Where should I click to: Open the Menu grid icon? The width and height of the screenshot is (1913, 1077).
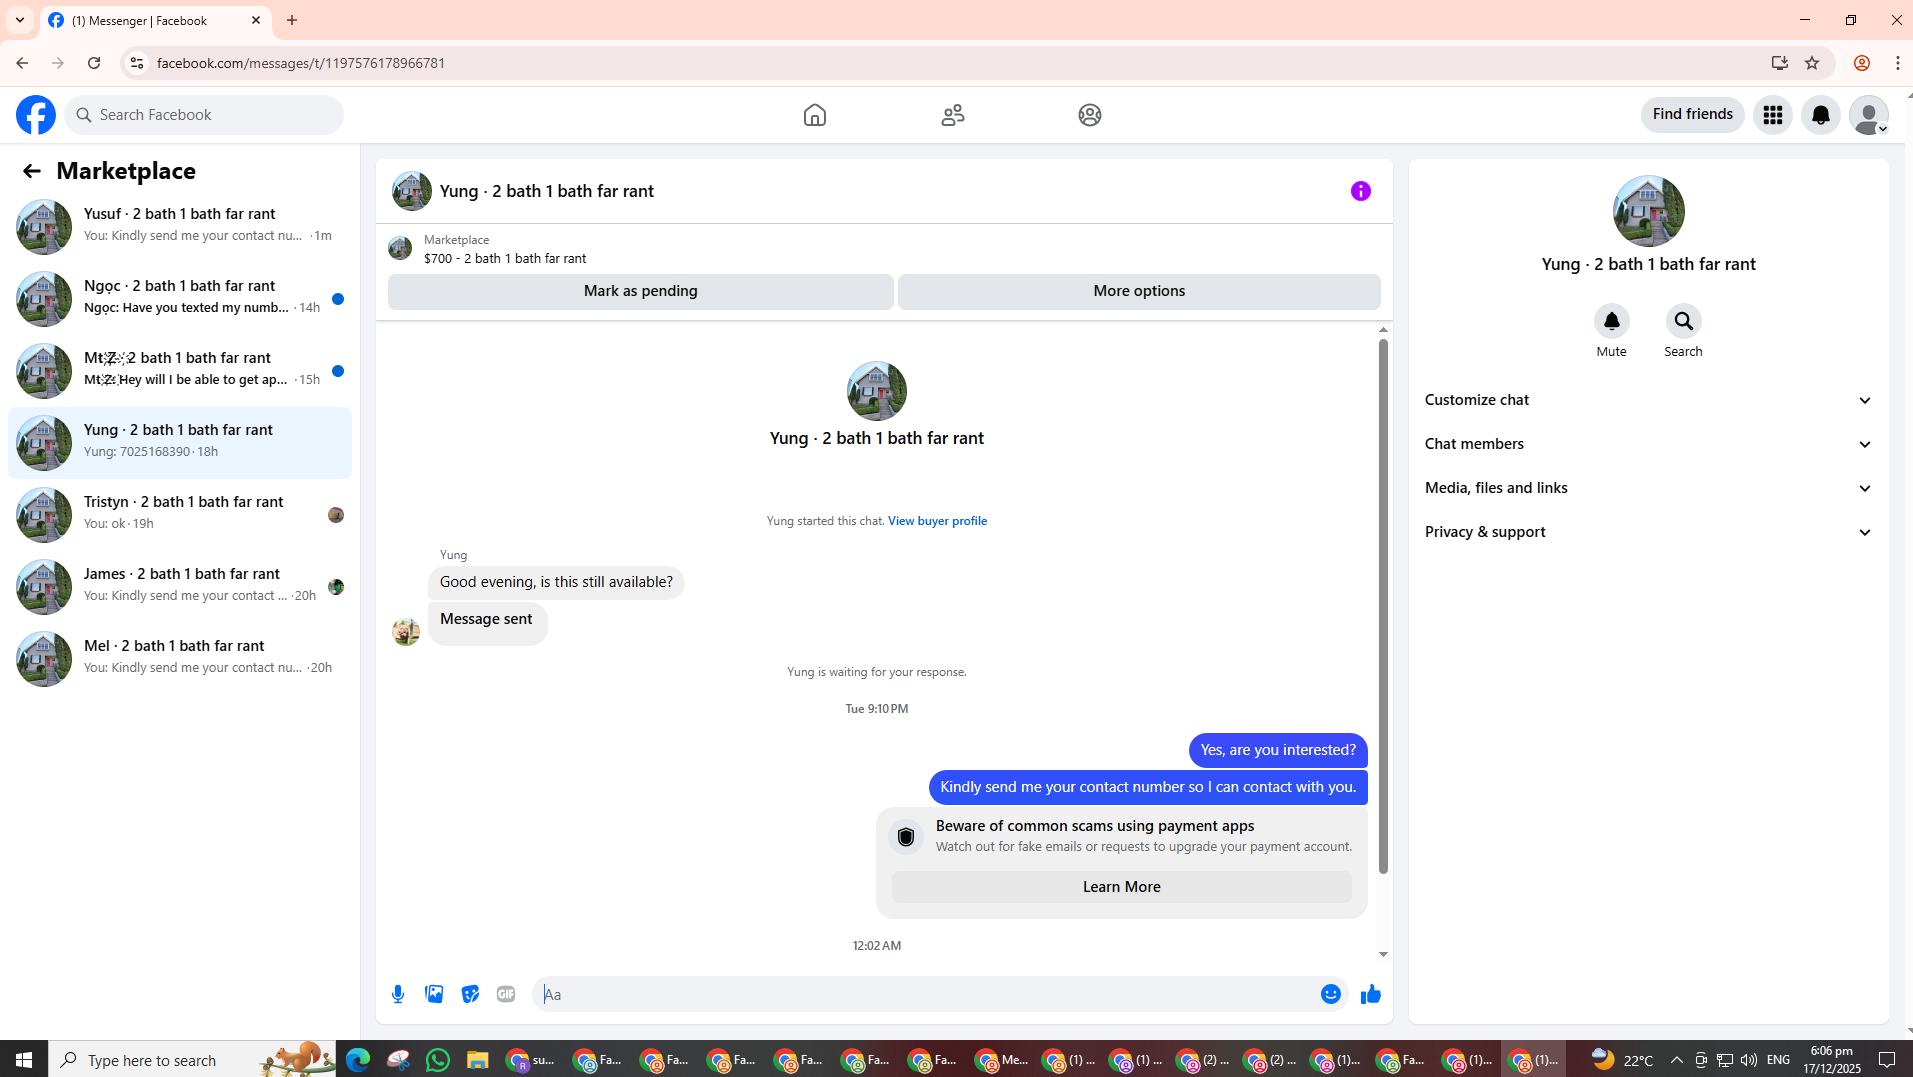pos(1773,115)
